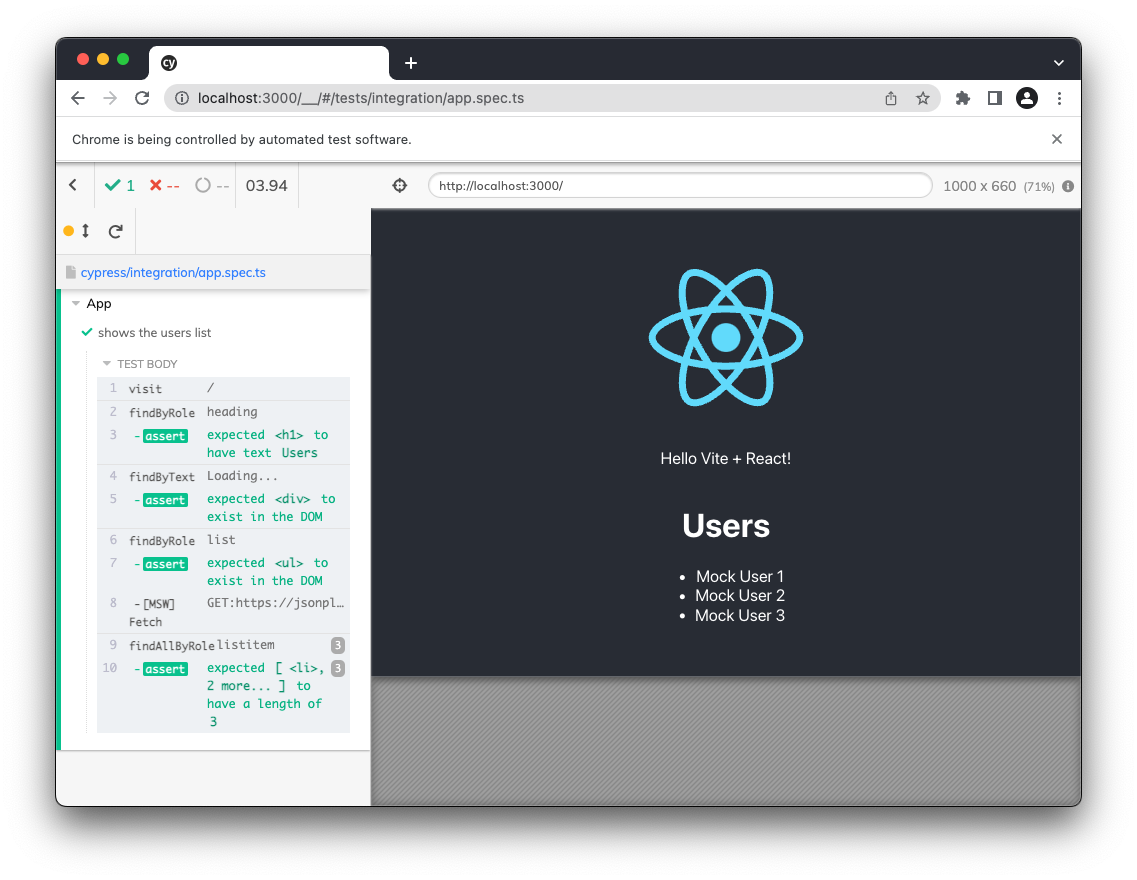The height and width of the screenshot is (880, 1137).
Task: Open site info icon in address bar
Action: [x=182, y=99]
